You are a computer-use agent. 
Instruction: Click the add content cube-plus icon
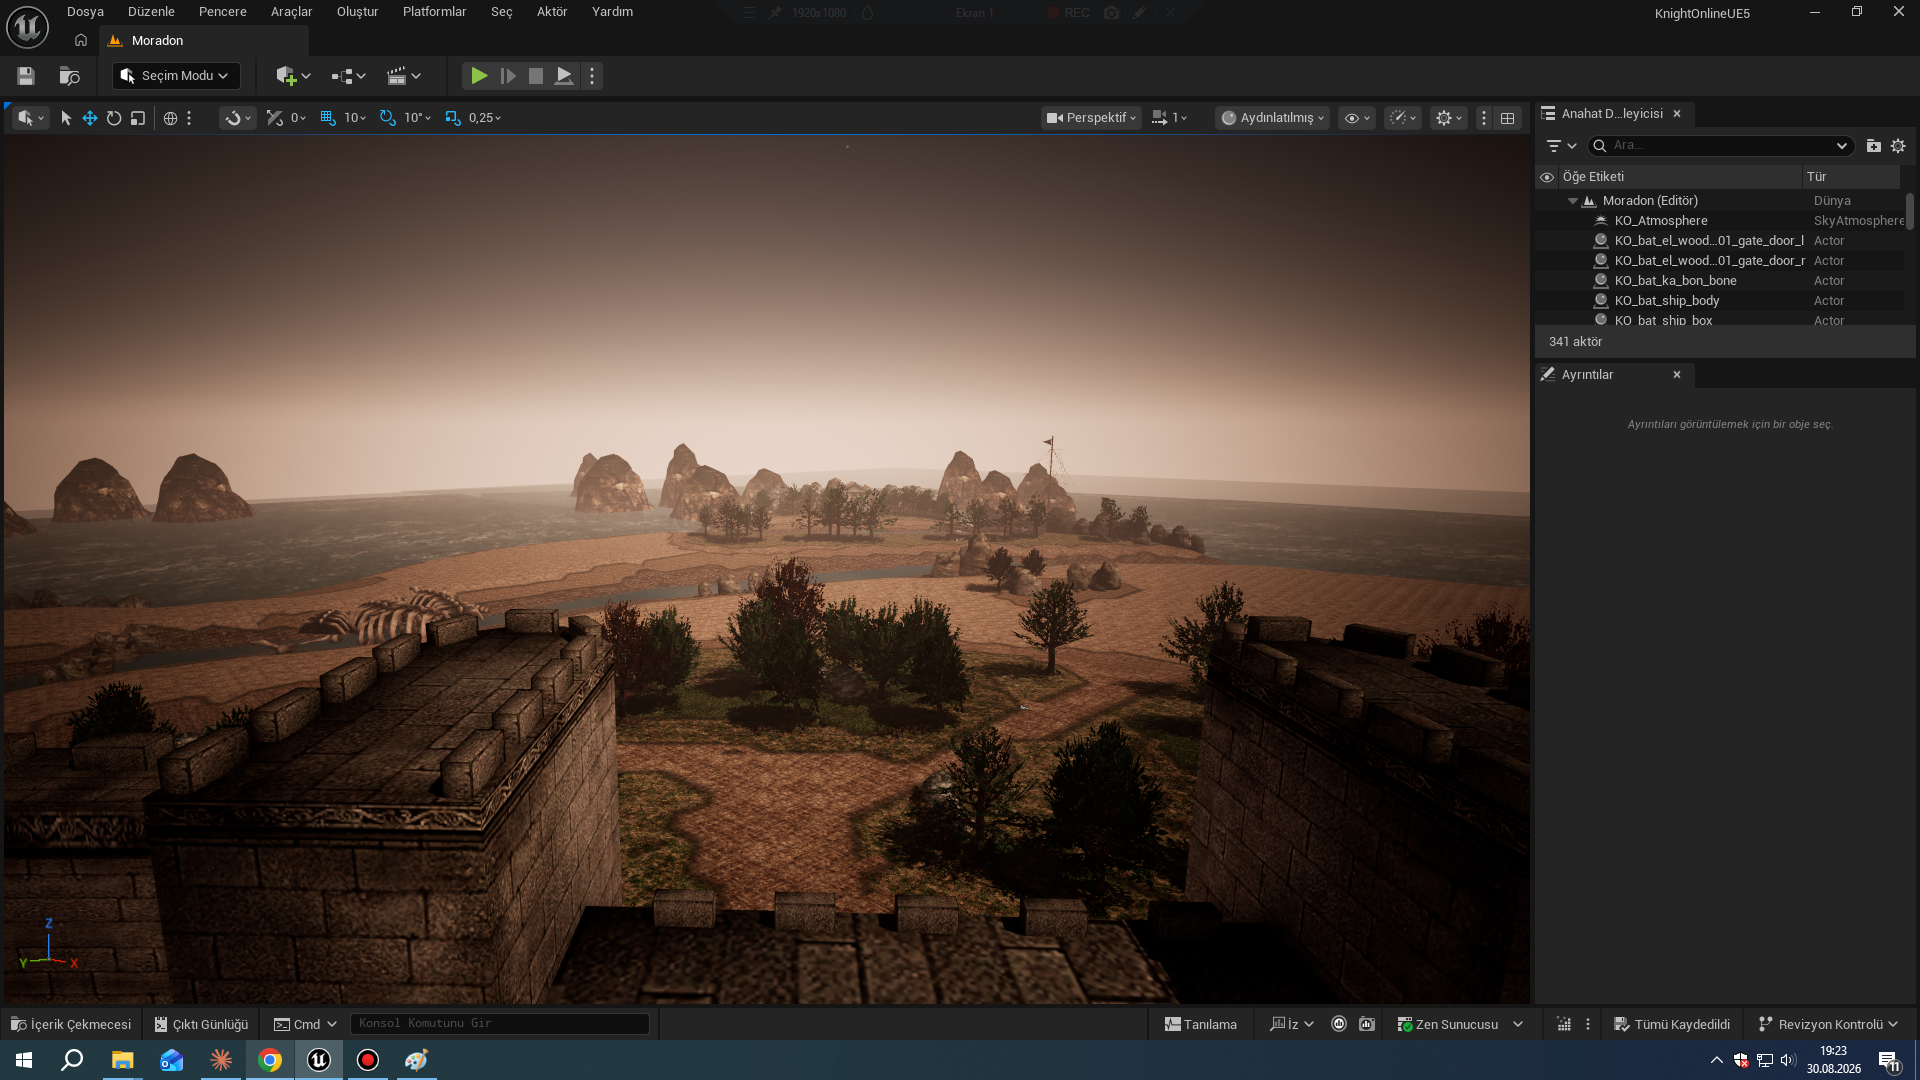tap(293, 76)
